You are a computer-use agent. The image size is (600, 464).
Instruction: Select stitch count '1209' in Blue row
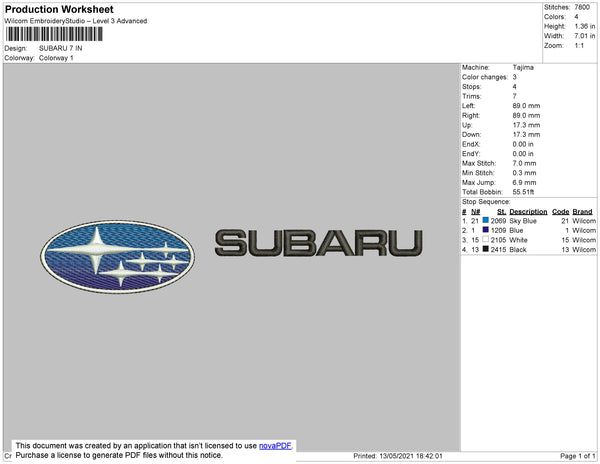[x=498, y=231]
